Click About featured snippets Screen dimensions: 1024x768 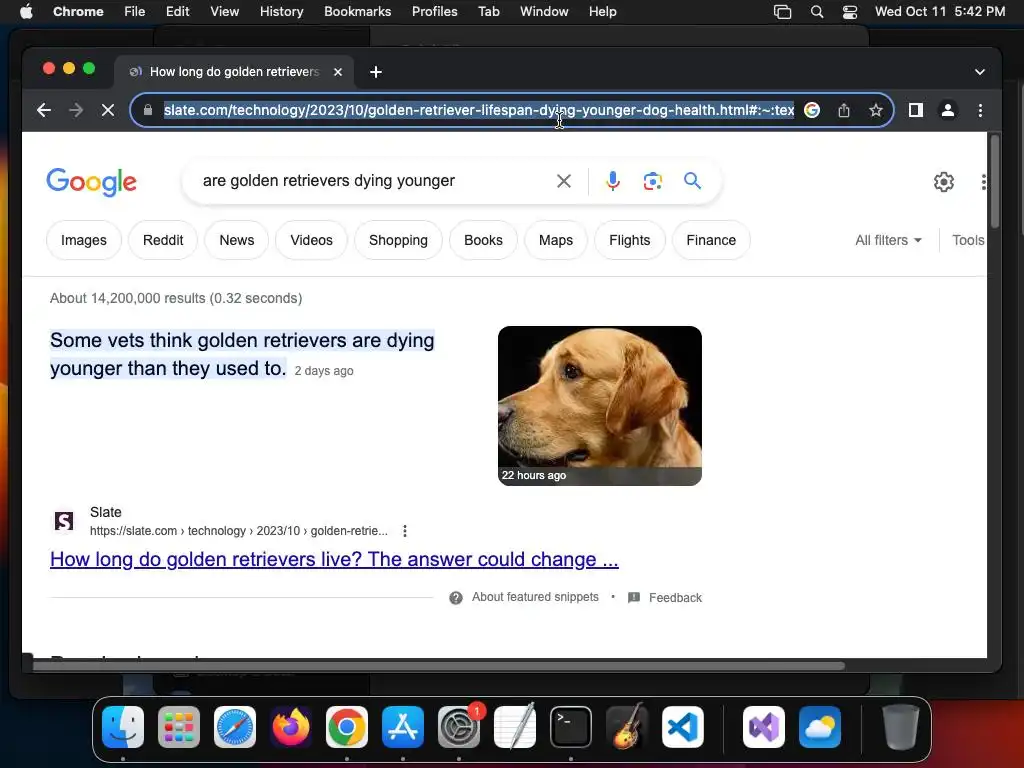pyautogui.click(x=535, y=597)
